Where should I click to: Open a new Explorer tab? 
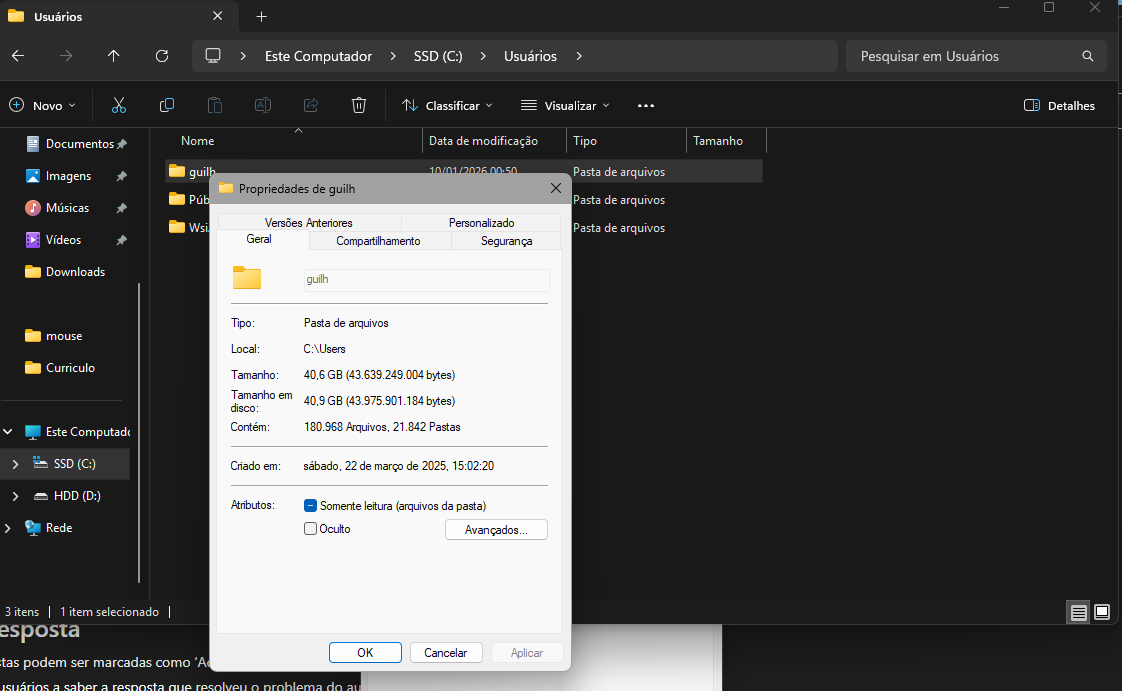(x=261, y=16)
